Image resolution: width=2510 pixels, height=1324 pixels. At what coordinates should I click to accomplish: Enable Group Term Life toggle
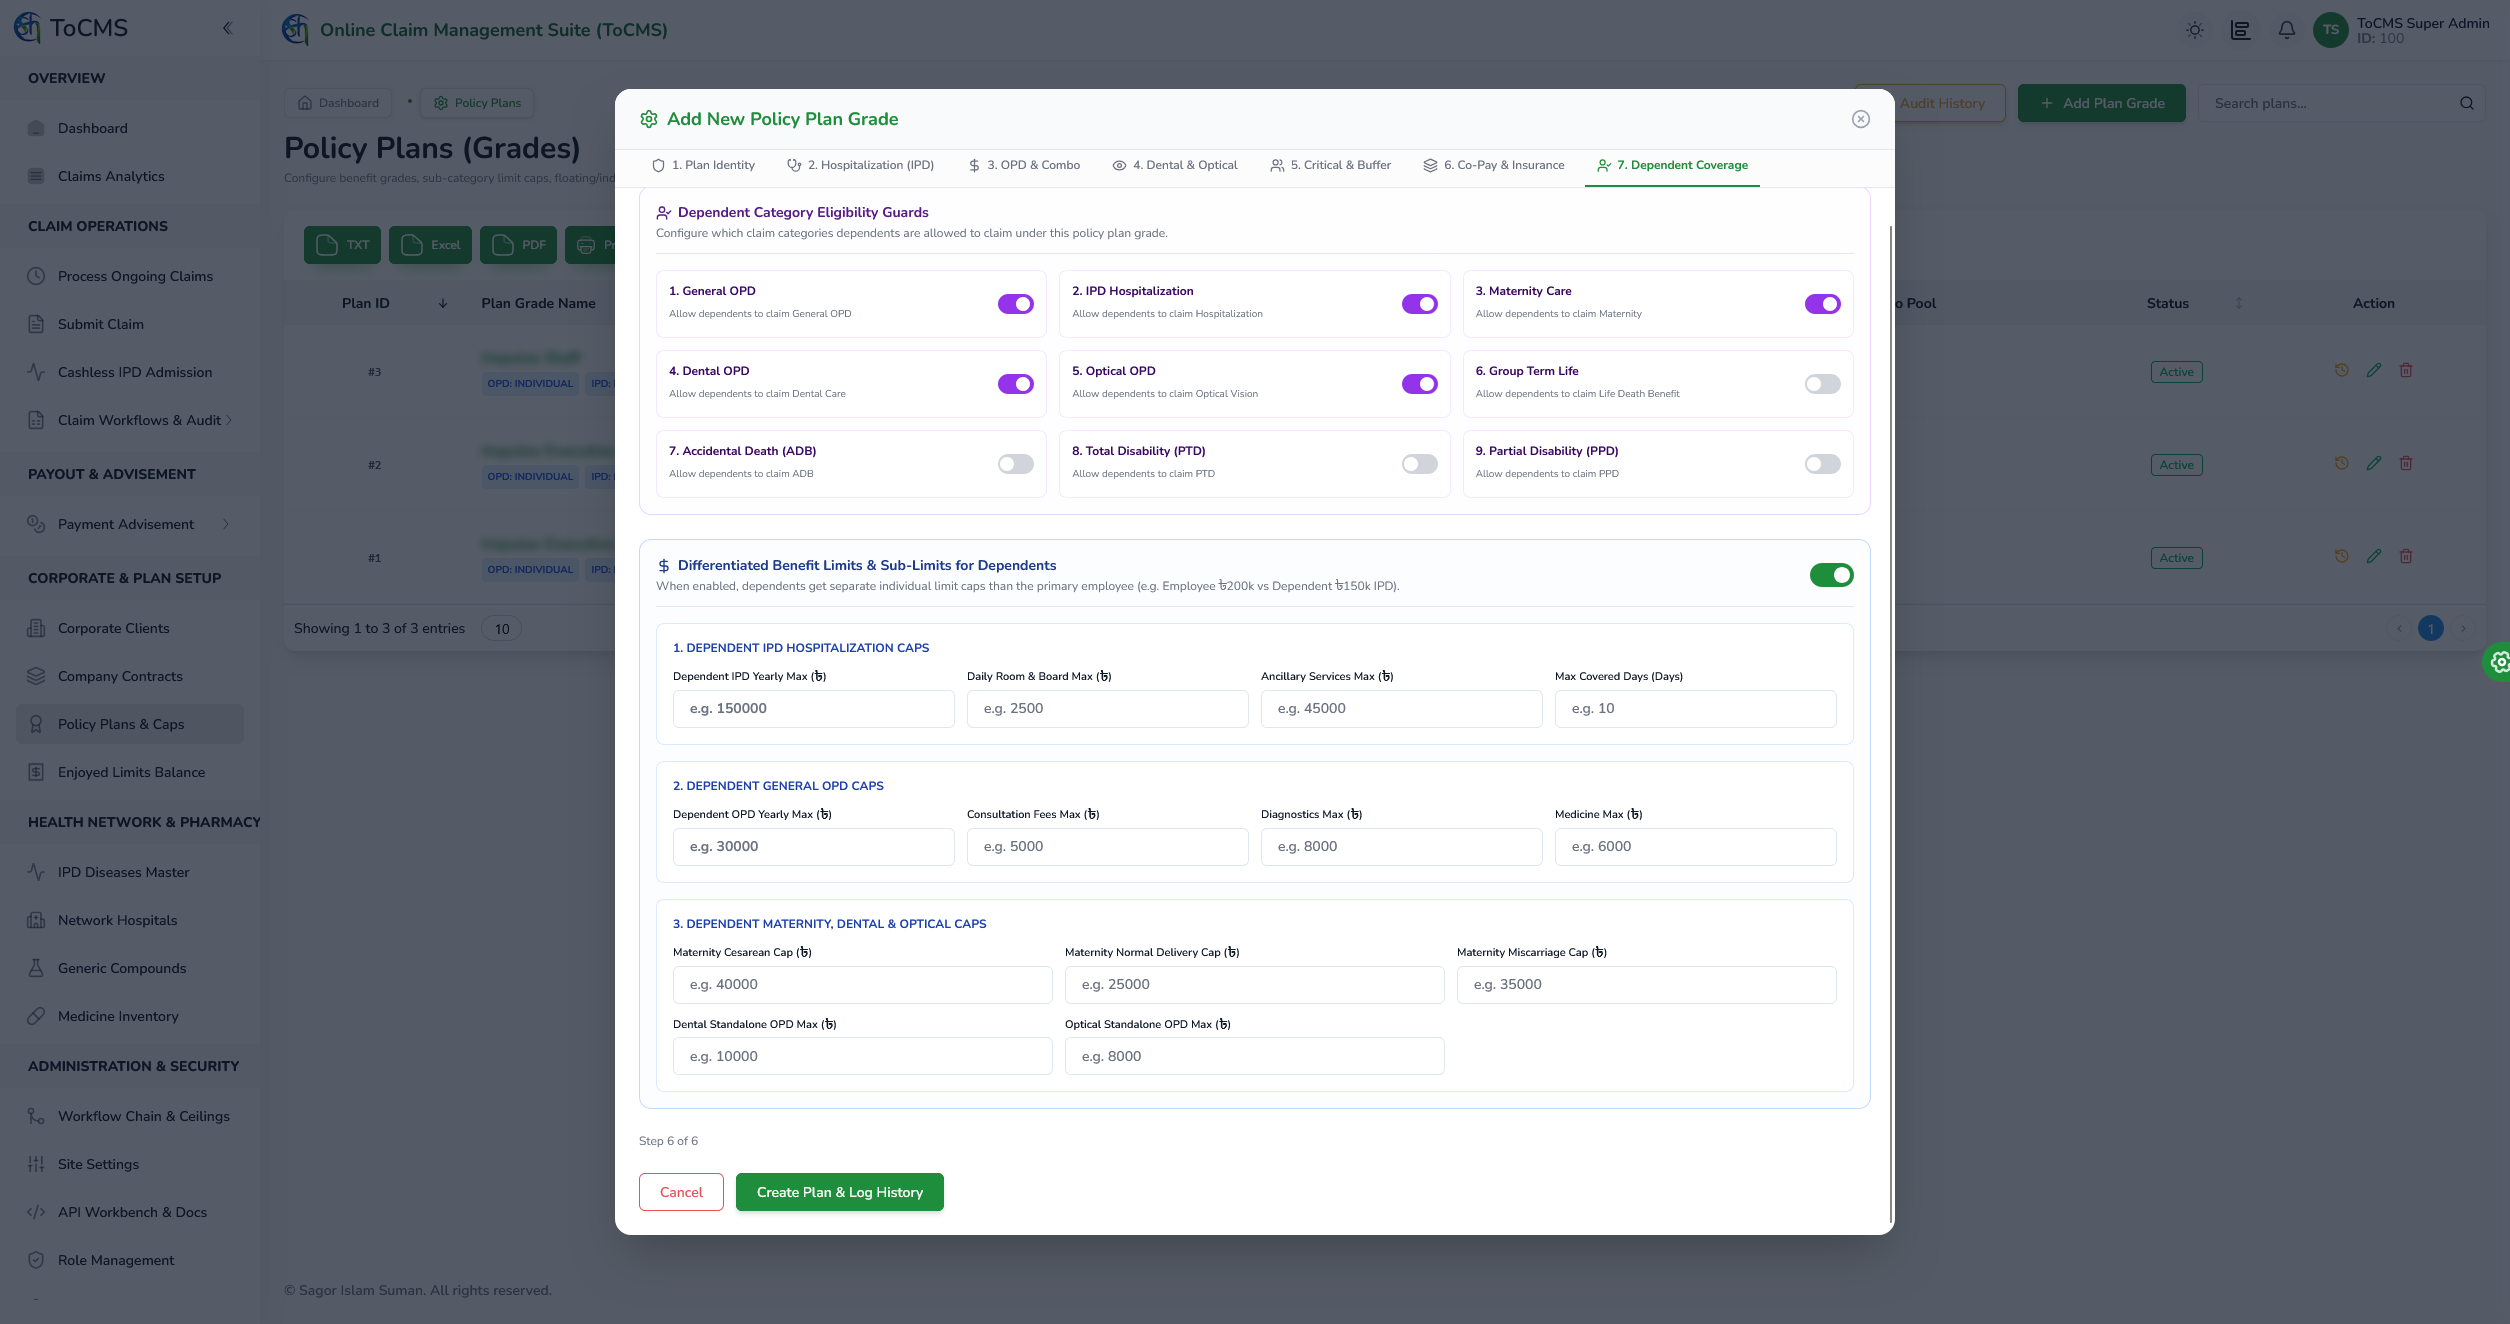pos(1823,384)
